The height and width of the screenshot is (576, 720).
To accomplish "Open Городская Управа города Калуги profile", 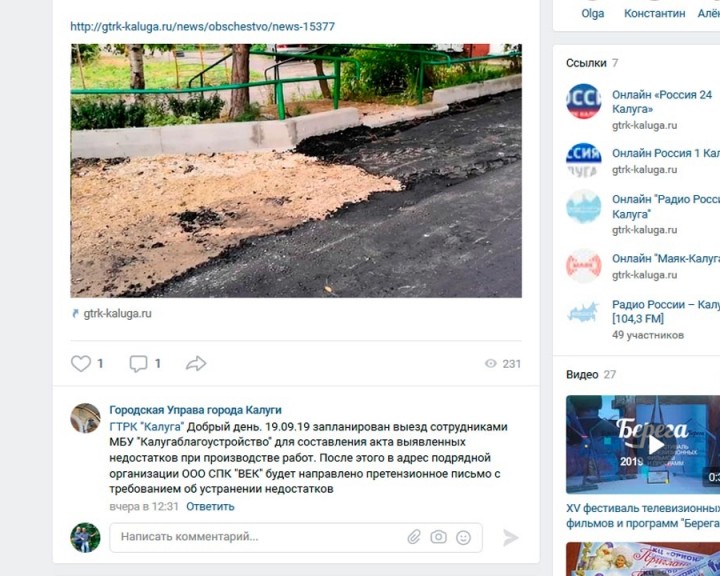I will pyautogui.click(x=196, y=410).
